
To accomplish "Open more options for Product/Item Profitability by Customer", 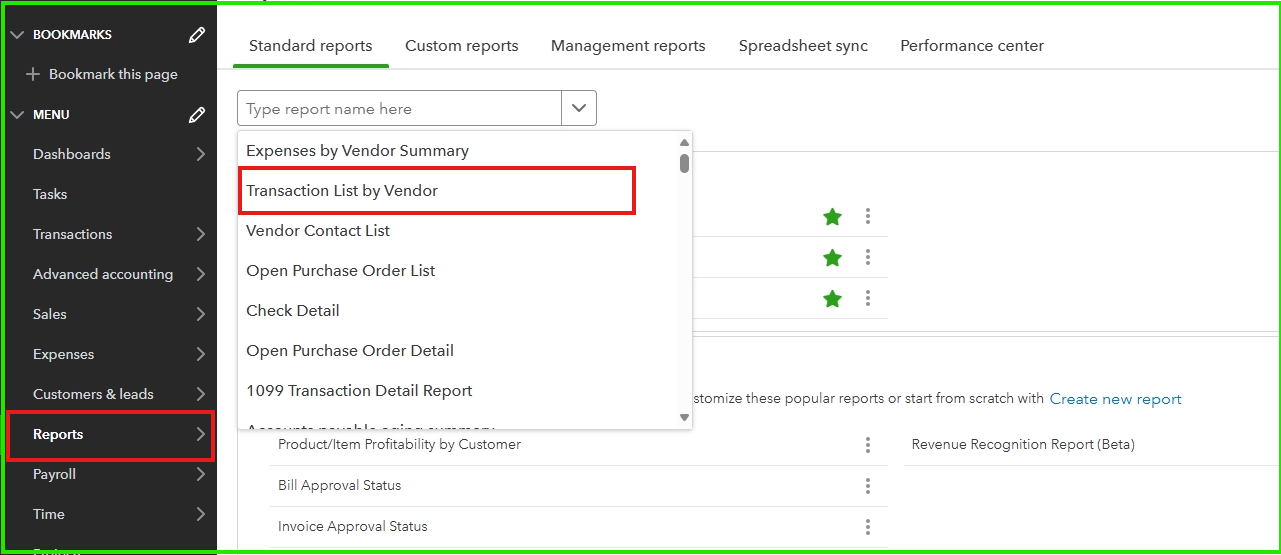I will coord(868,445).
